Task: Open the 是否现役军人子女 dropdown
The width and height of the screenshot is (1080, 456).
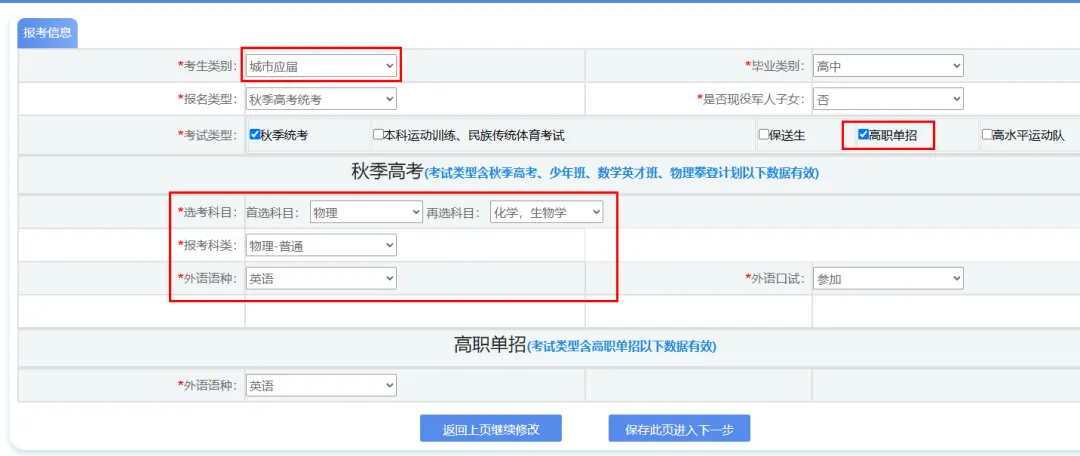Action: (x=888, y=99)
